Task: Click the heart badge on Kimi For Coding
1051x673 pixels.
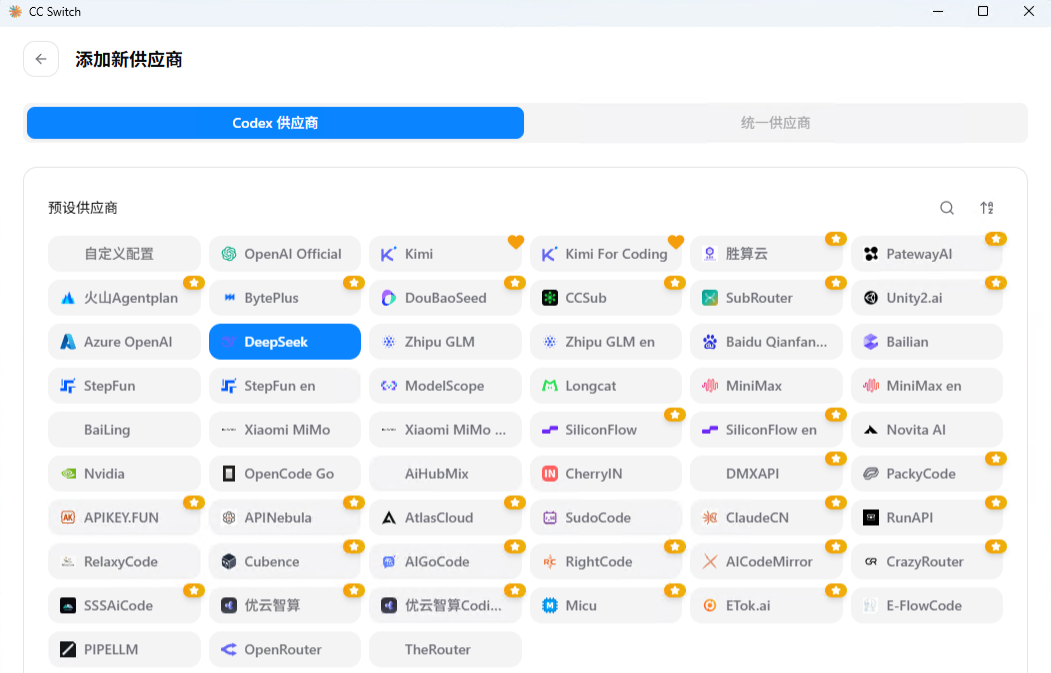Action: tap(676, 241)
